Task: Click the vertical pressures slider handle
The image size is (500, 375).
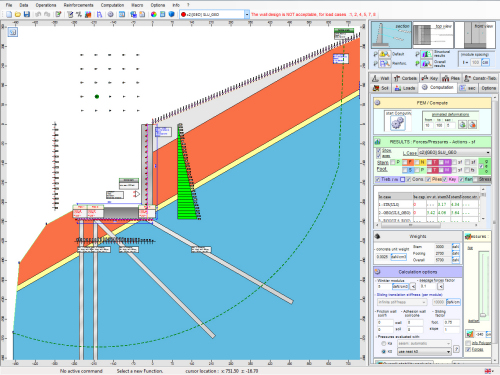Action: click(483, 315)
